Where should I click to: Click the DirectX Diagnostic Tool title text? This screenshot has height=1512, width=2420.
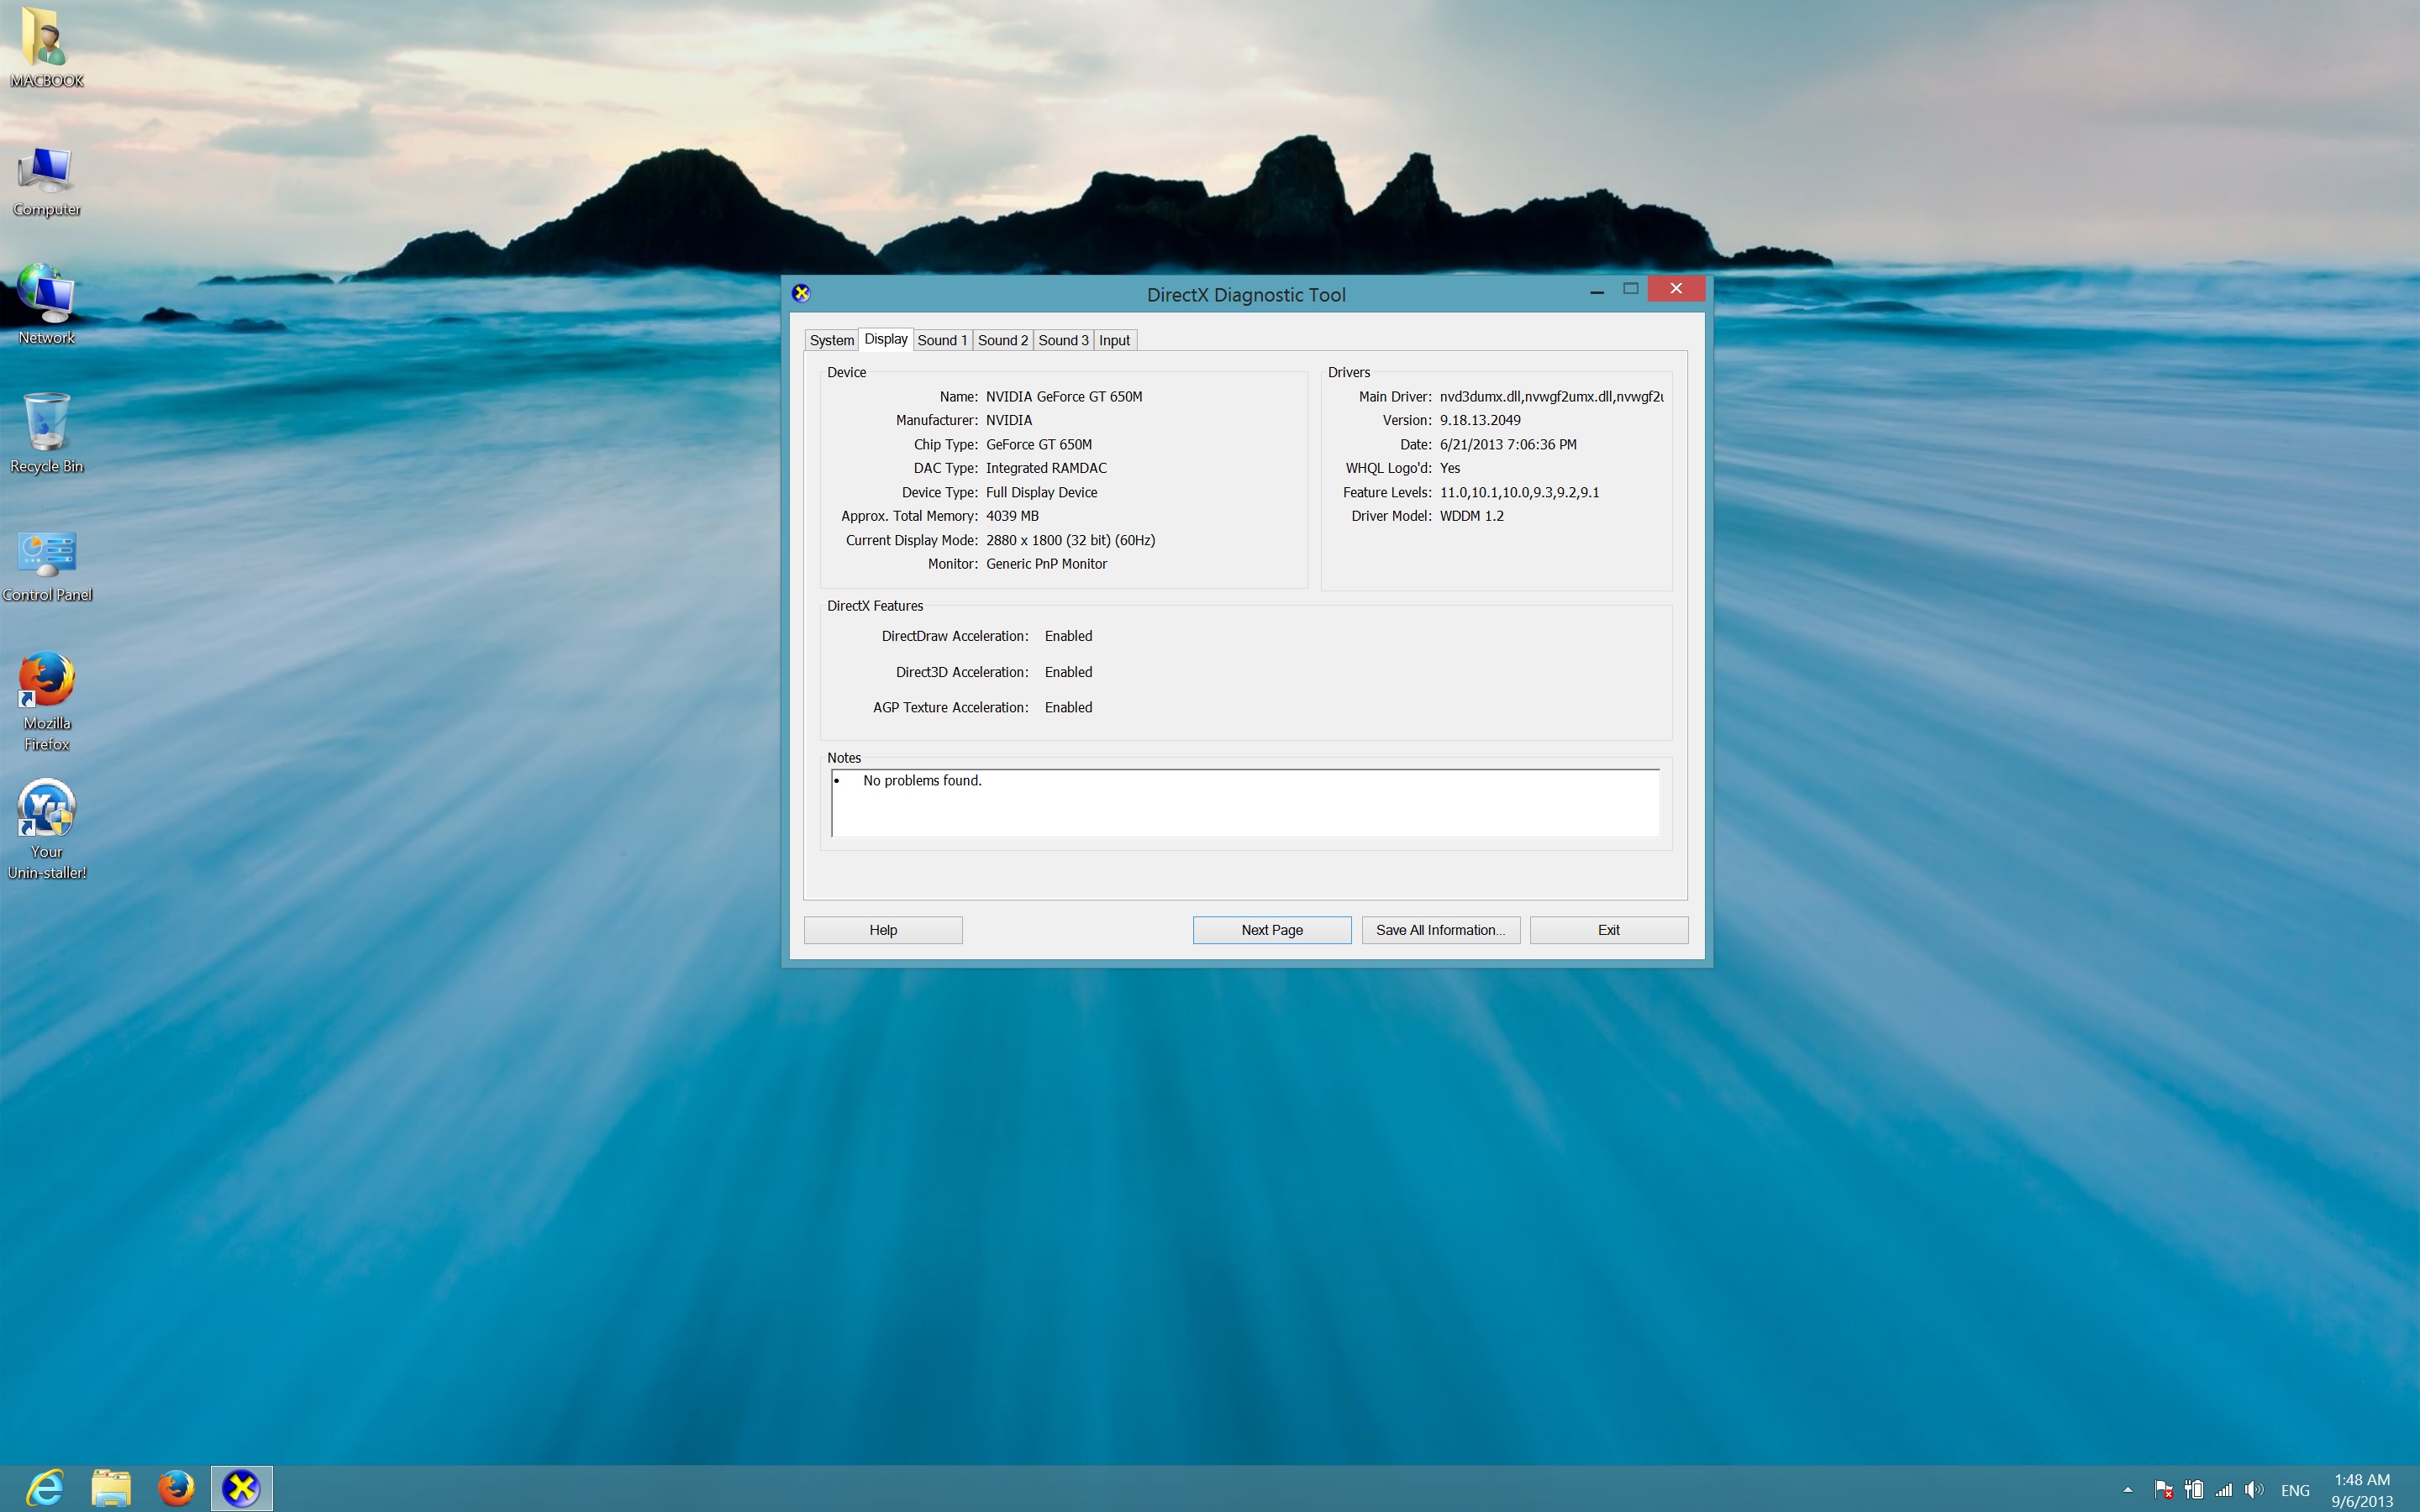(1246, 295)
